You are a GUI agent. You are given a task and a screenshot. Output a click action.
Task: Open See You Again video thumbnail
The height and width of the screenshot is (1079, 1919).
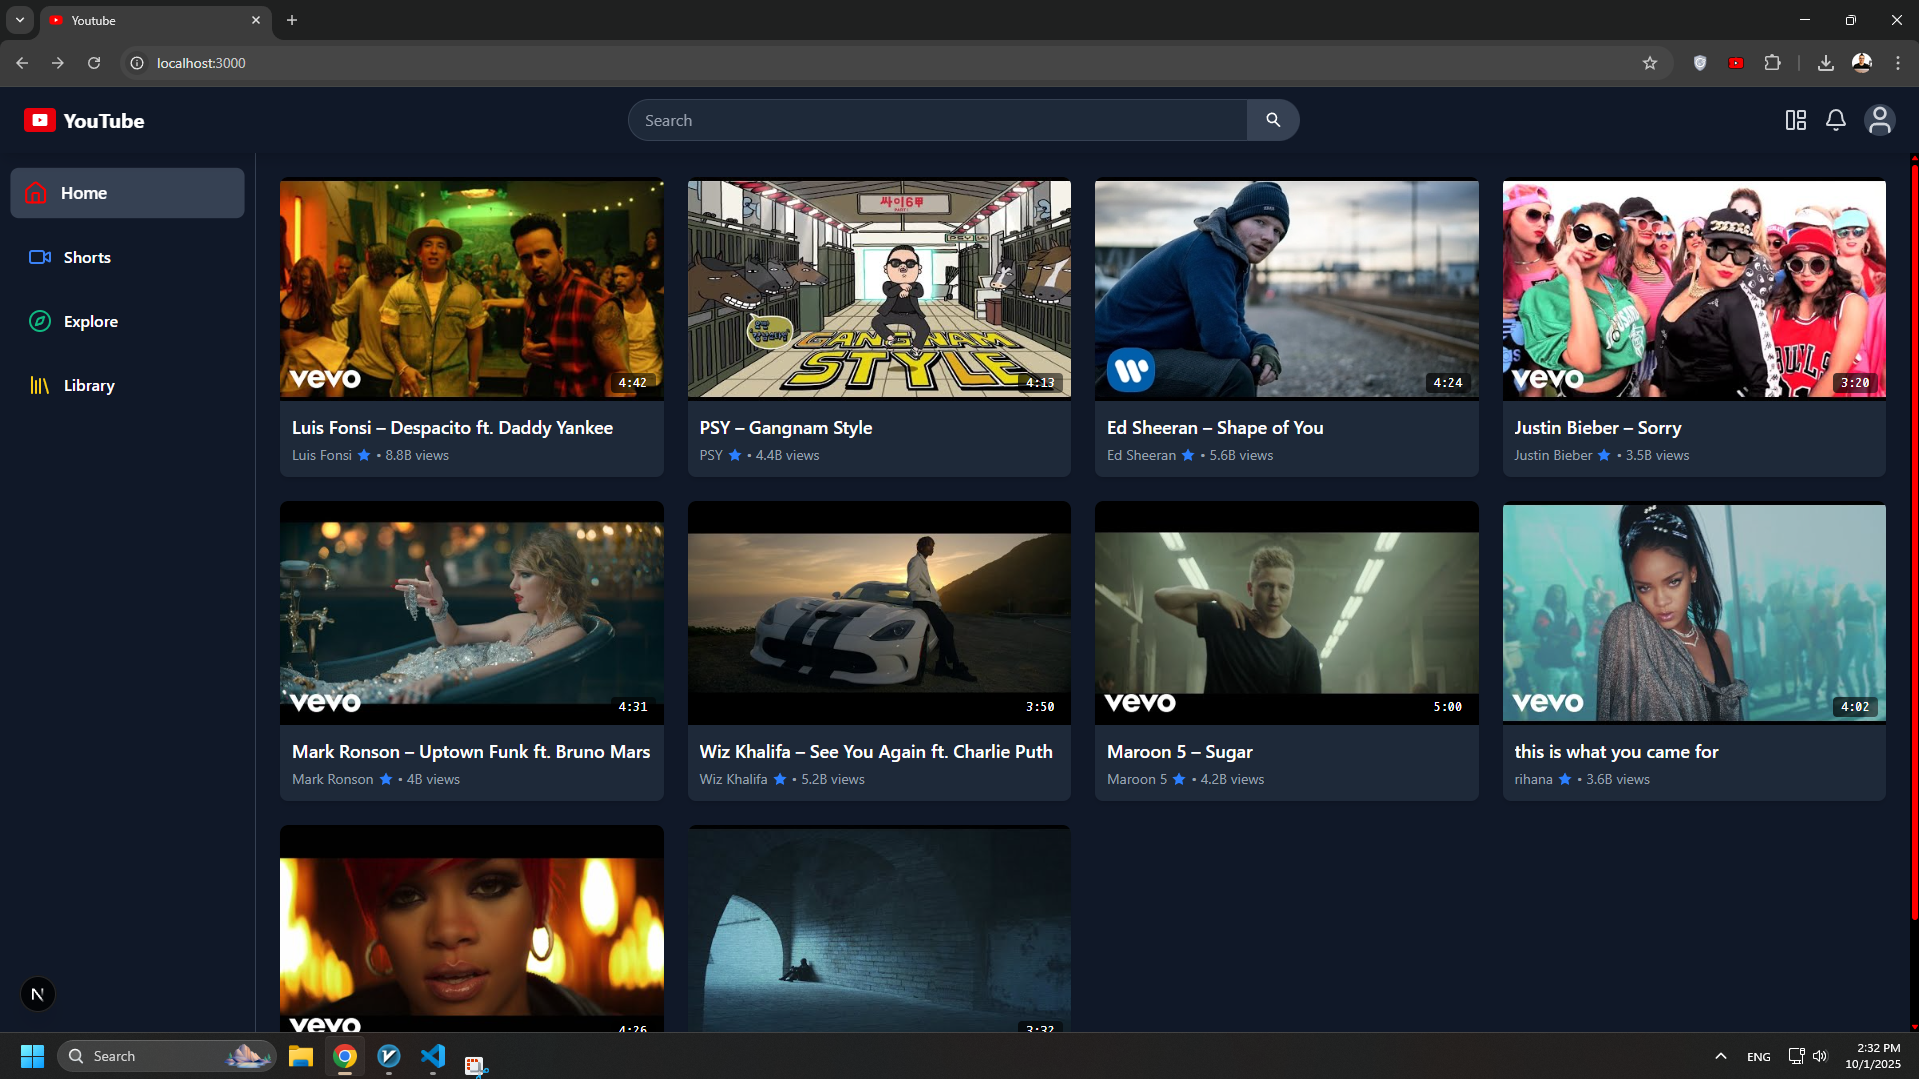879,613
